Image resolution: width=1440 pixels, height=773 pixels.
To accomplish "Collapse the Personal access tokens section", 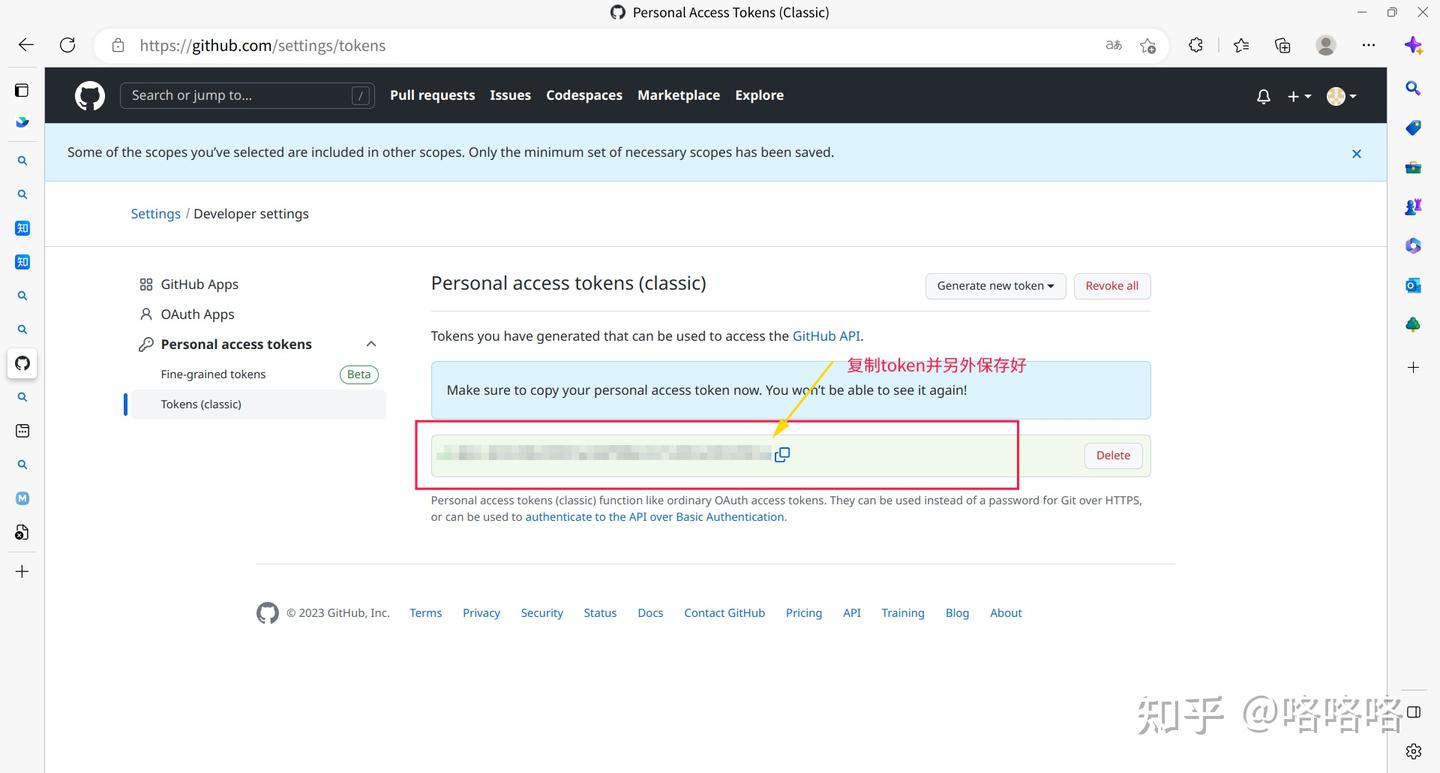I will coord(371,343).
